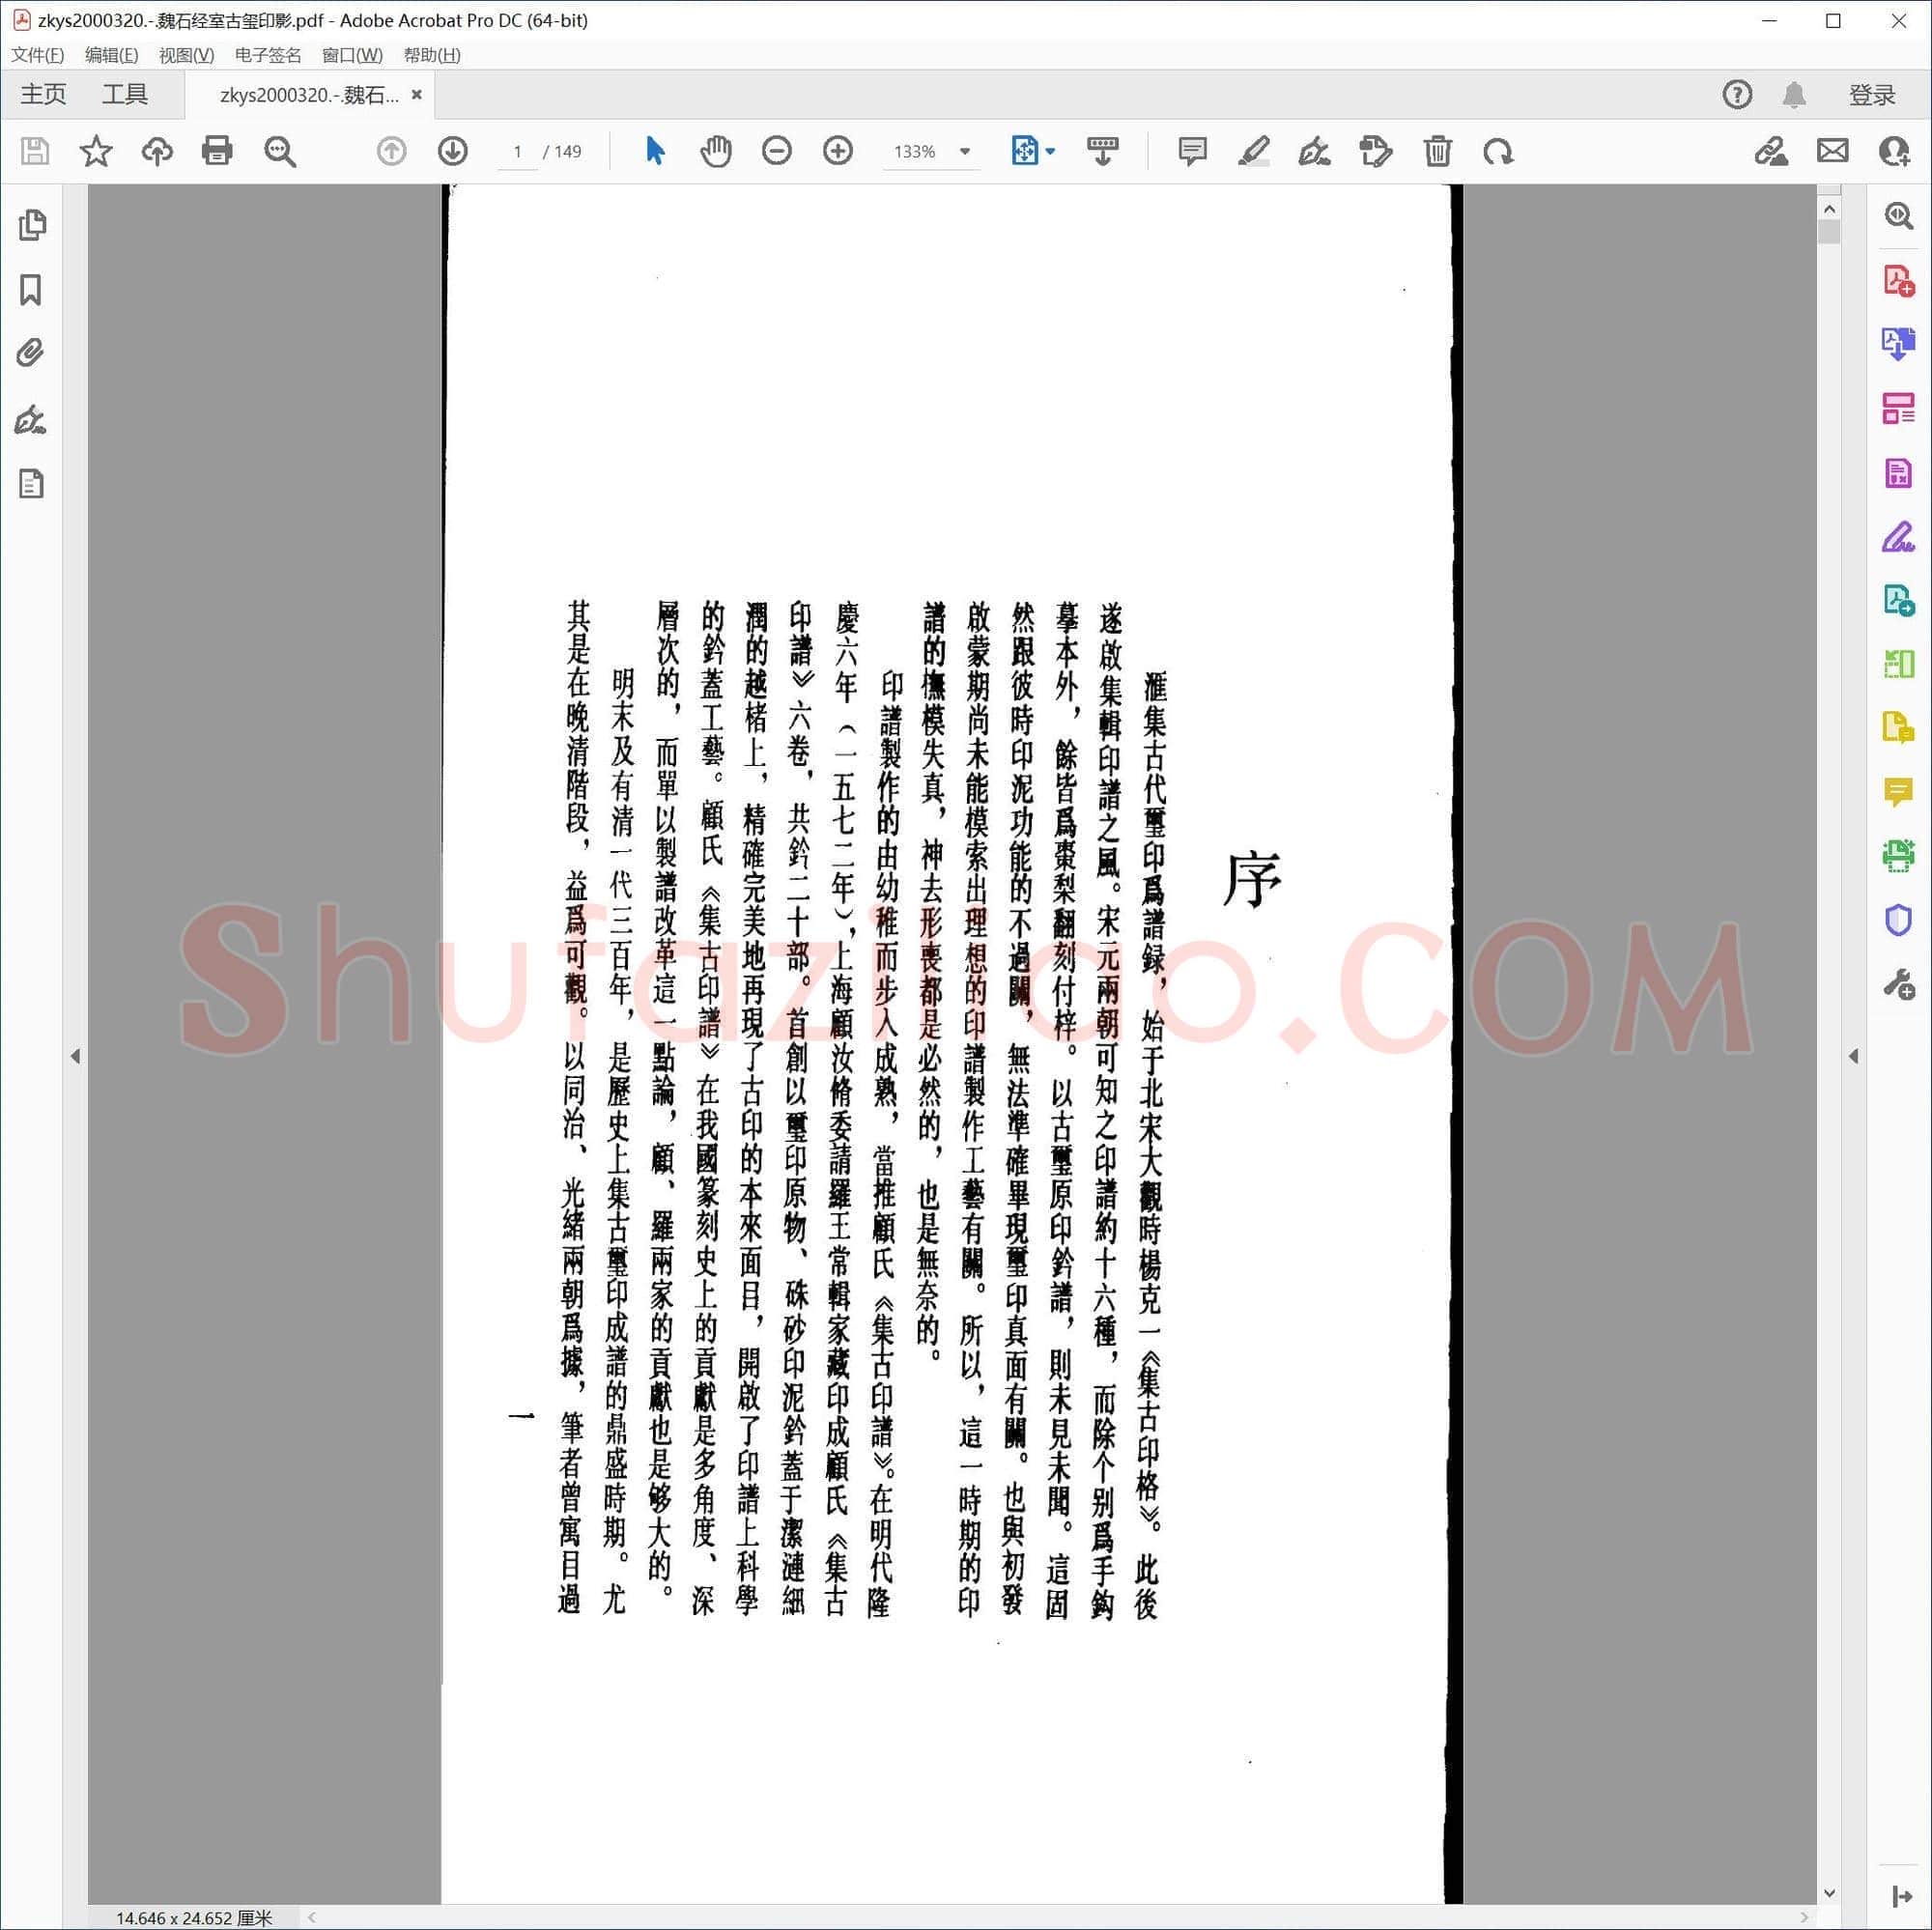
Task: Click the share with others icon
Action: tap(1895, 151)
